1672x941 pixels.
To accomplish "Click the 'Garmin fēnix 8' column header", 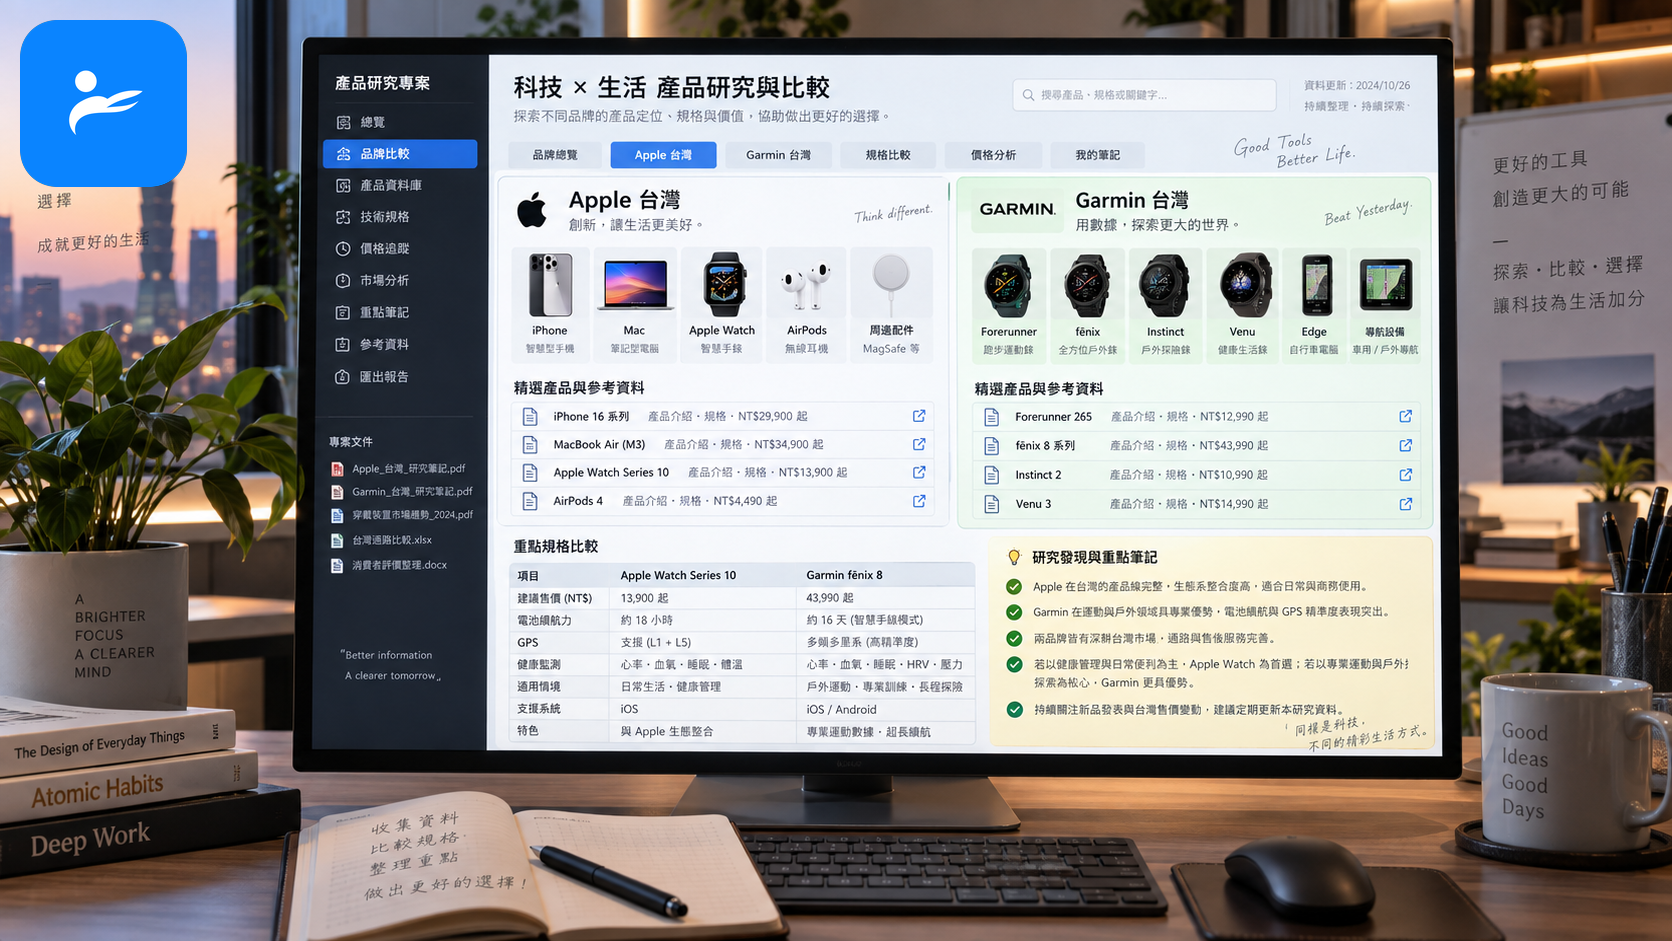I will 844,575.
